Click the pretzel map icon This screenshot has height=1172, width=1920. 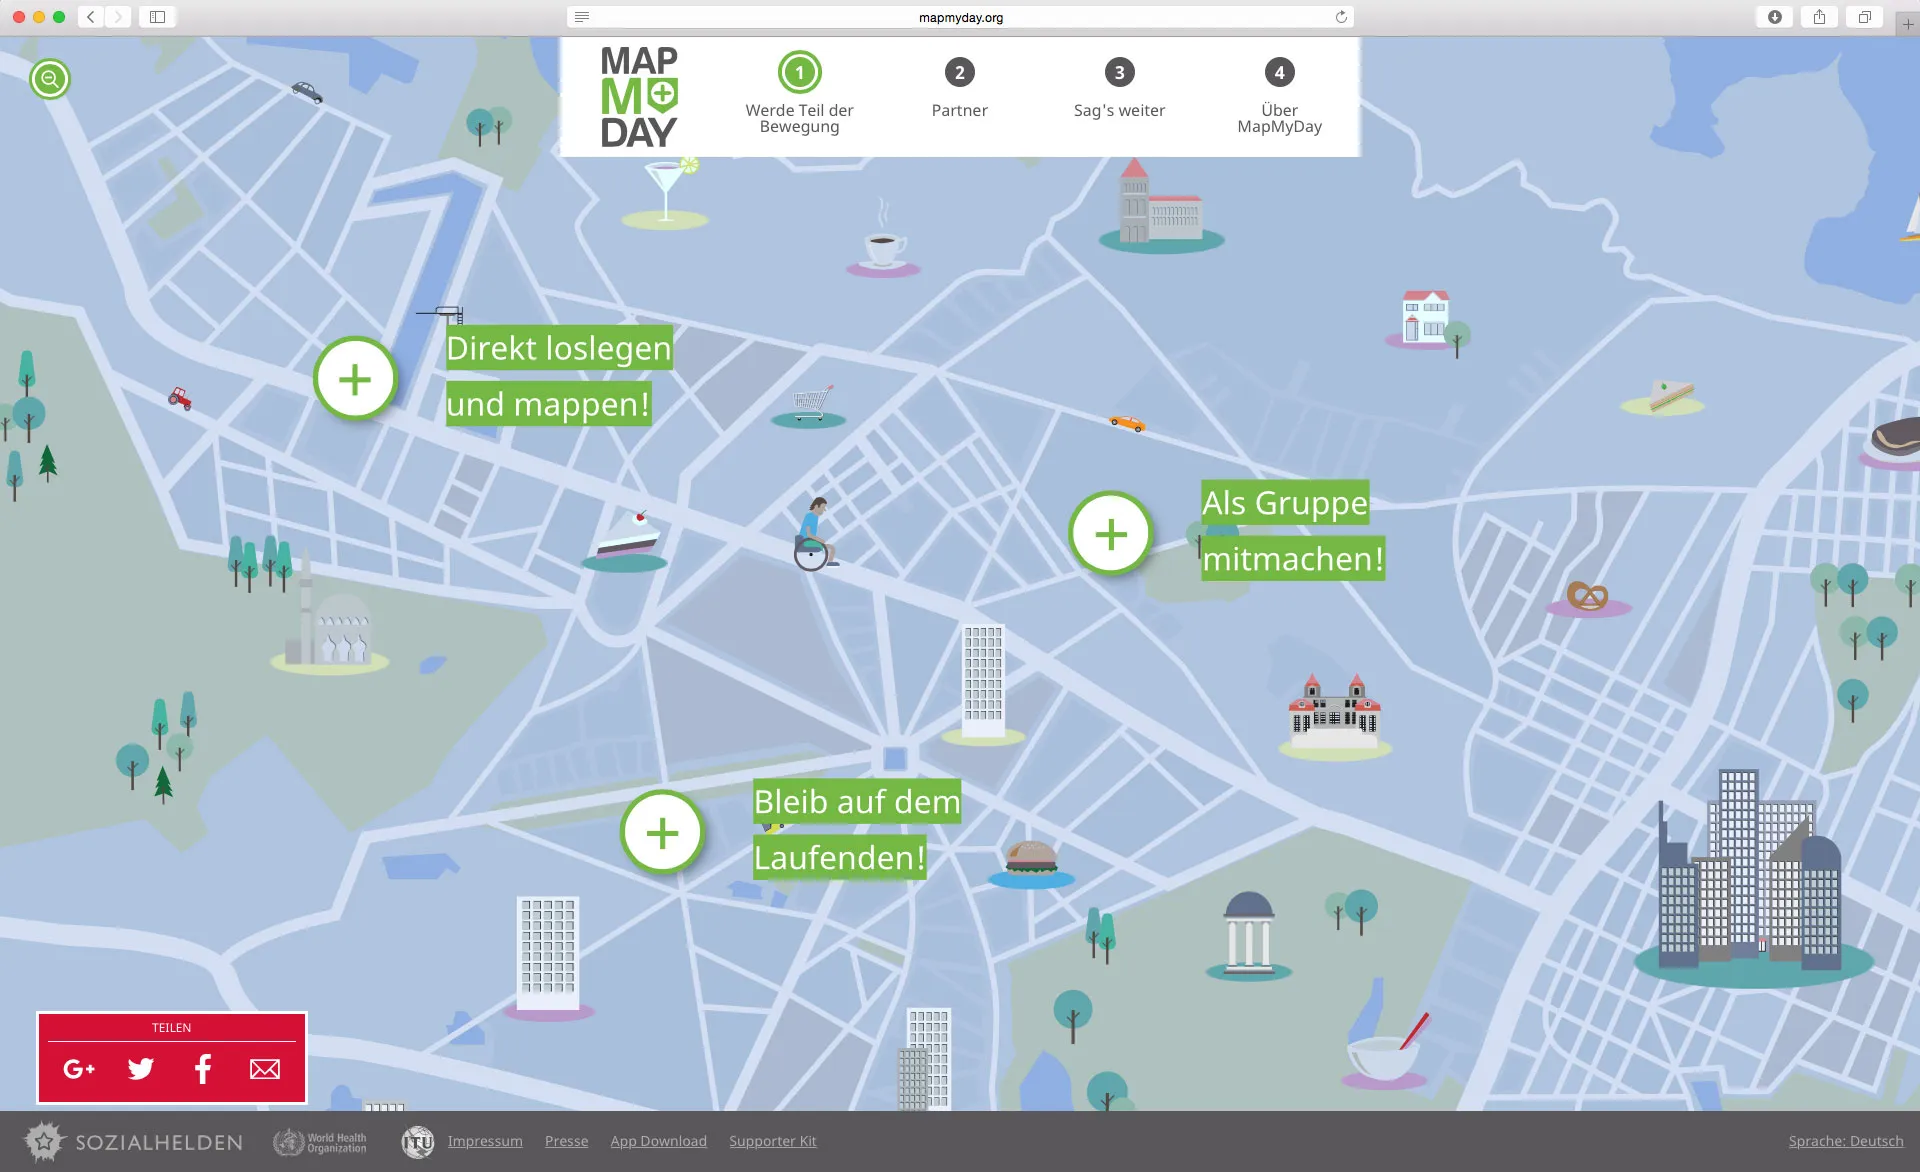pyautogui.click(x=1587, y=598)
